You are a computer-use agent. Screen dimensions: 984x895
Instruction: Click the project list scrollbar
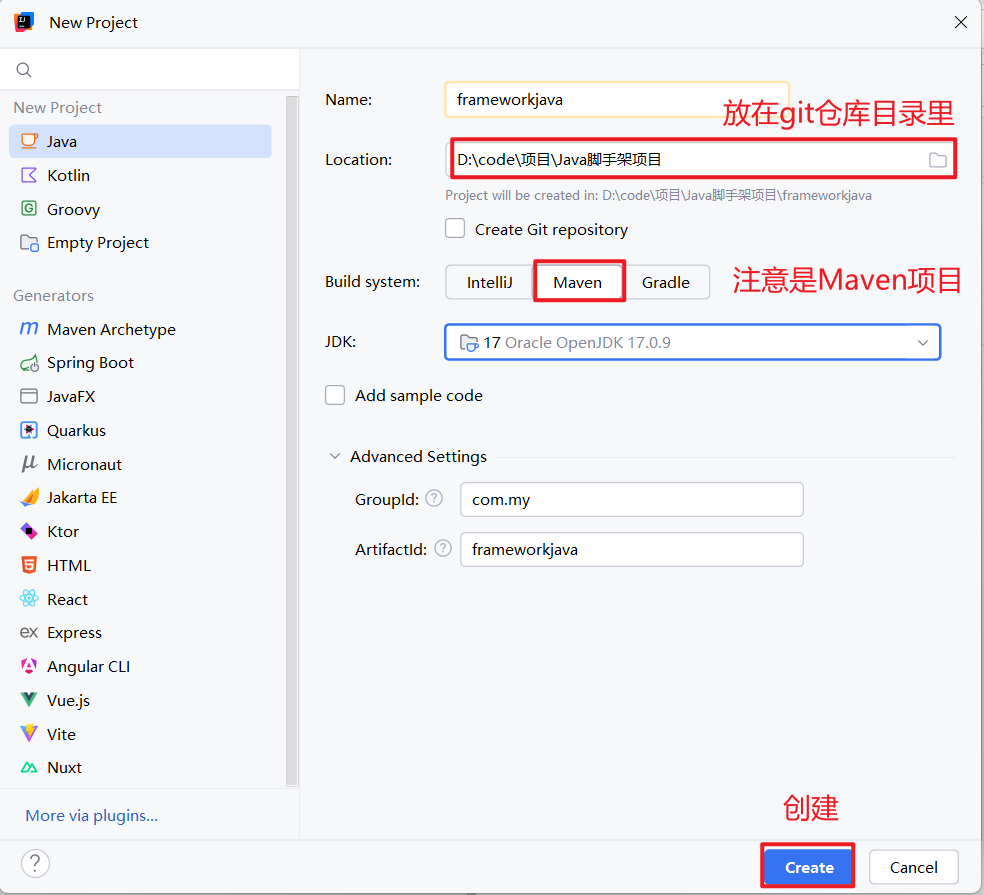click(x=292, y=441)
